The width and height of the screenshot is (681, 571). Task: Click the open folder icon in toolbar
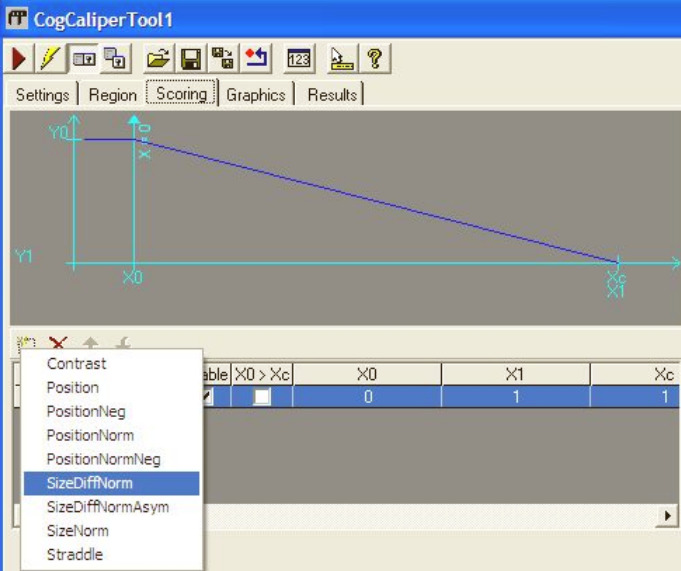click(159, 58)
